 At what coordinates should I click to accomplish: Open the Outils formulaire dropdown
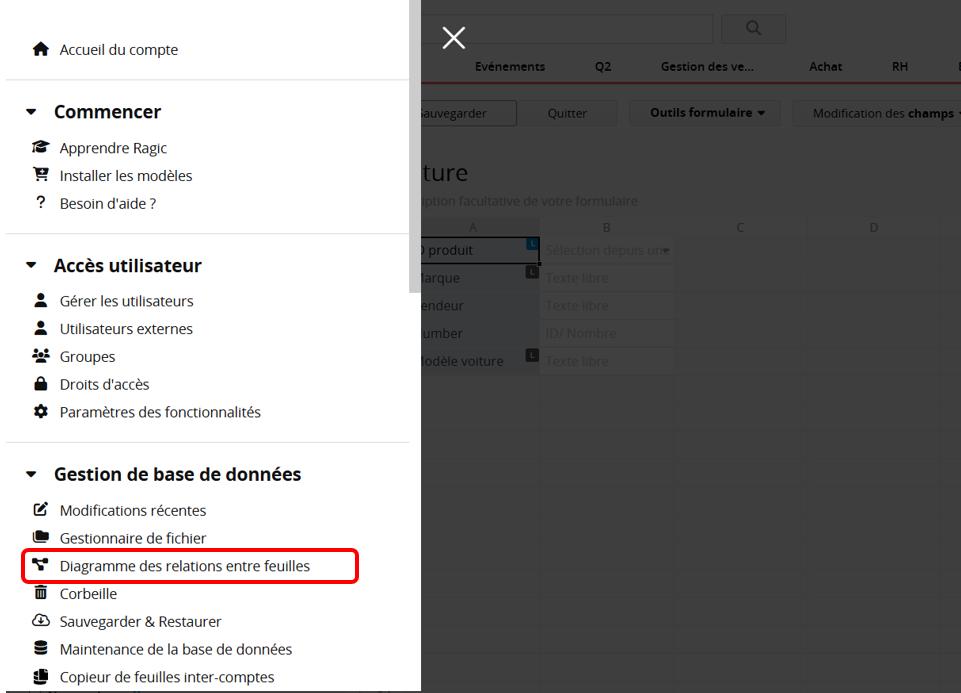click(x=707, y=113)
